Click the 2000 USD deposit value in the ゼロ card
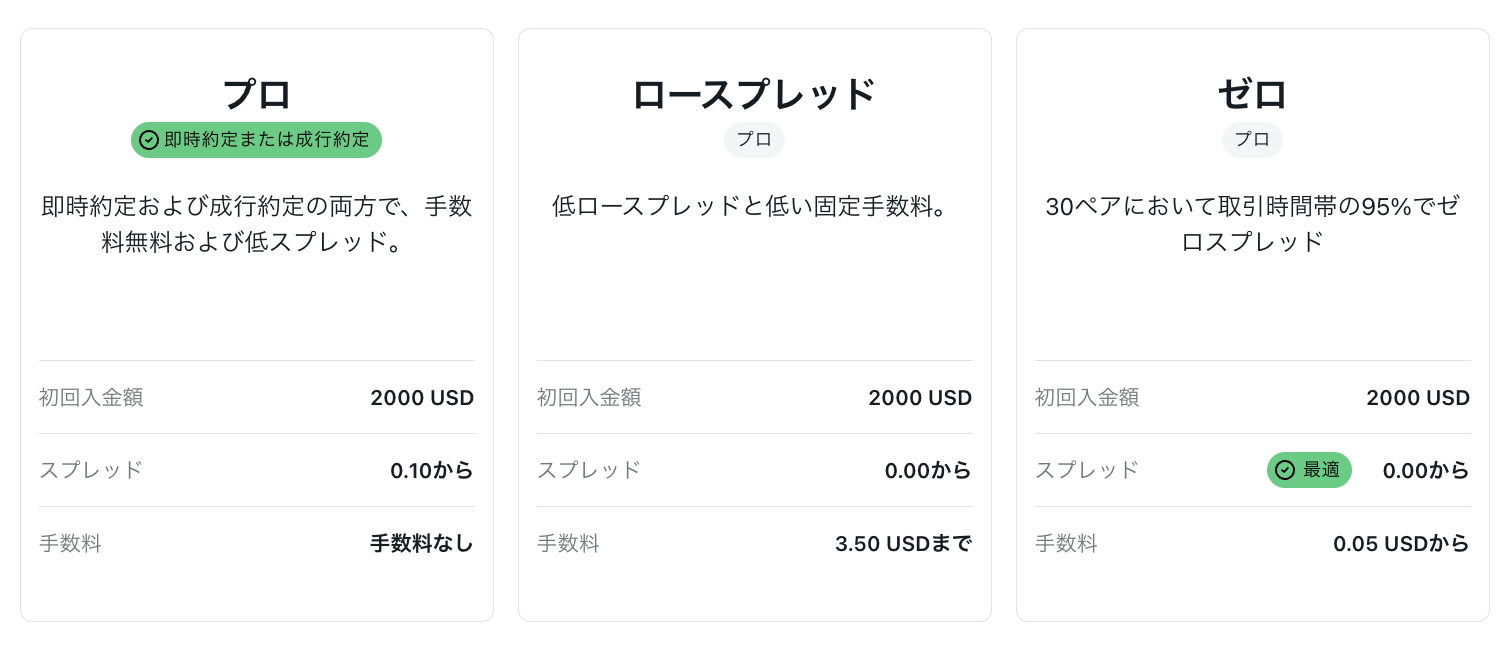This screenshot has width=1510, height=650. point(1418,397)
